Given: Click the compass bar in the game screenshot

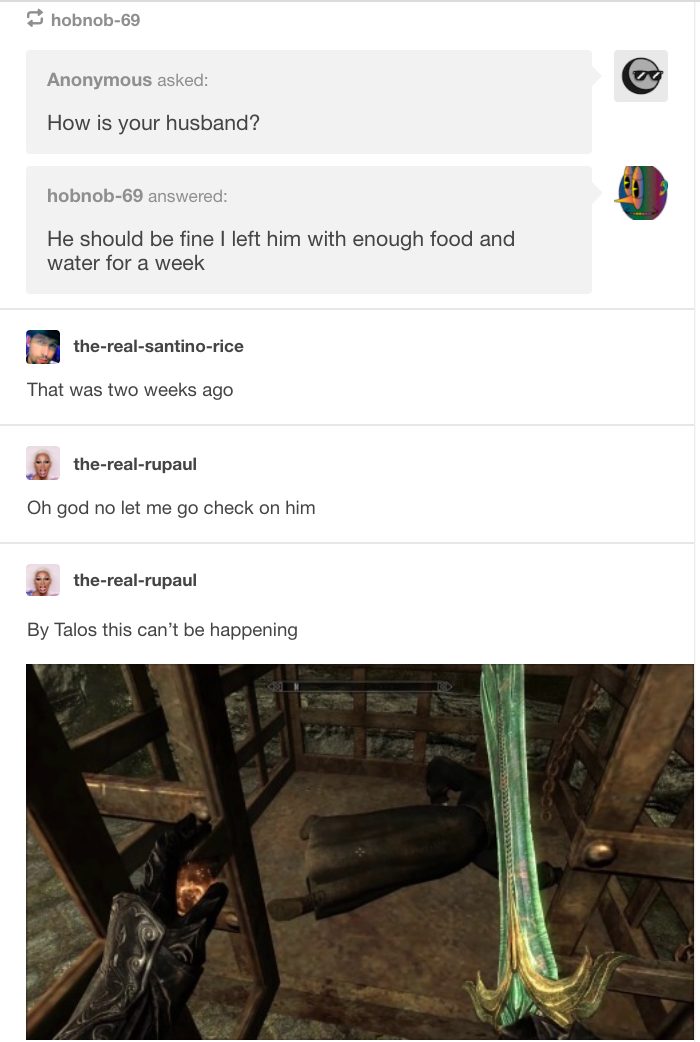Looking at the screenshot, I should [x=360, y=686].
